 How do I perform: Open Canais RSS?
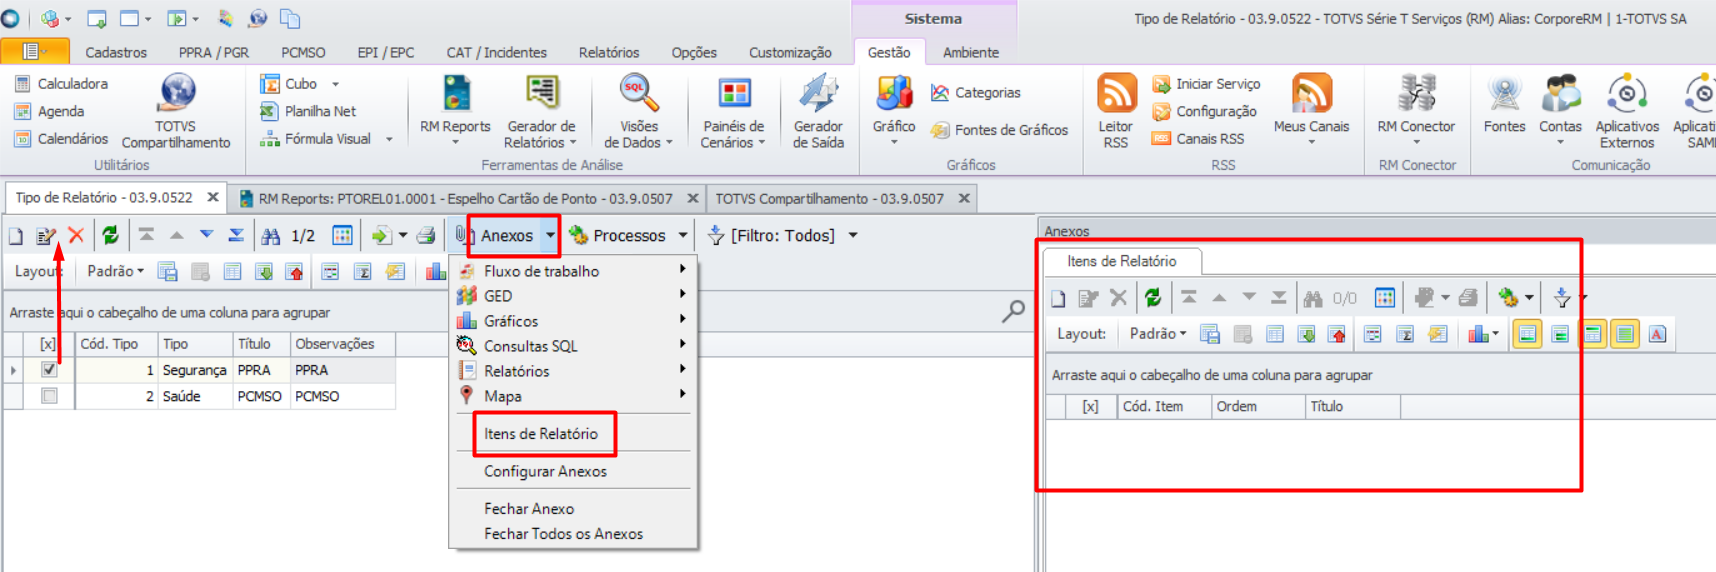click(x=1199, y=139)
